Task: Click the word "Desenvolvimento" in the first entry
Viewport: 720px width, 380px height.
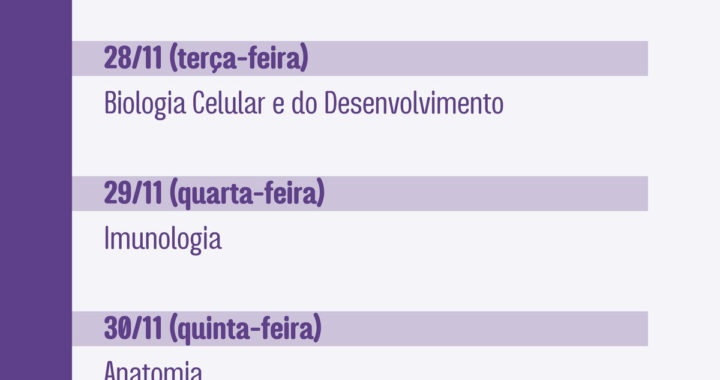Action: click(414, 103)
